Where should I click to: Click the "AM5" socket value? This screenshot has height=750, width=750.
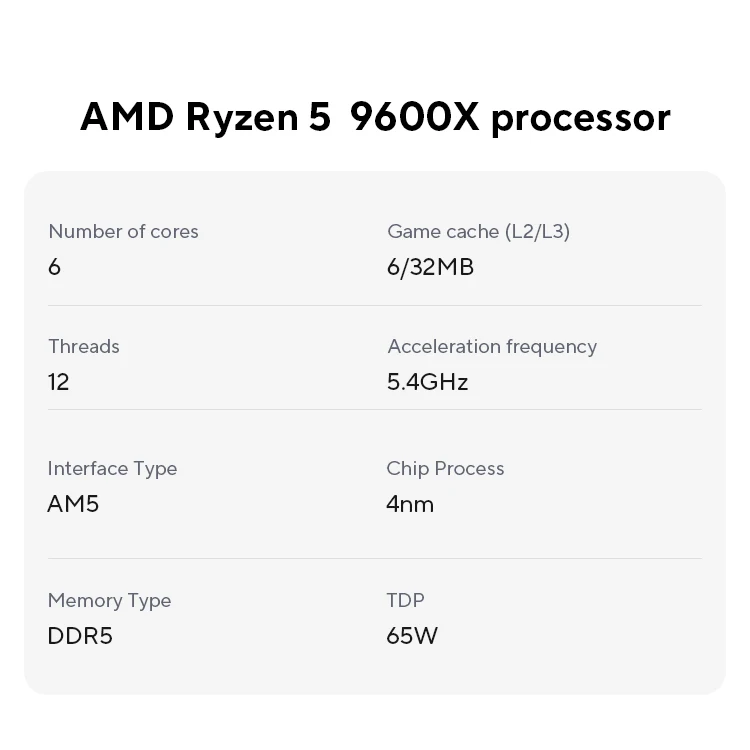[73, 503]
